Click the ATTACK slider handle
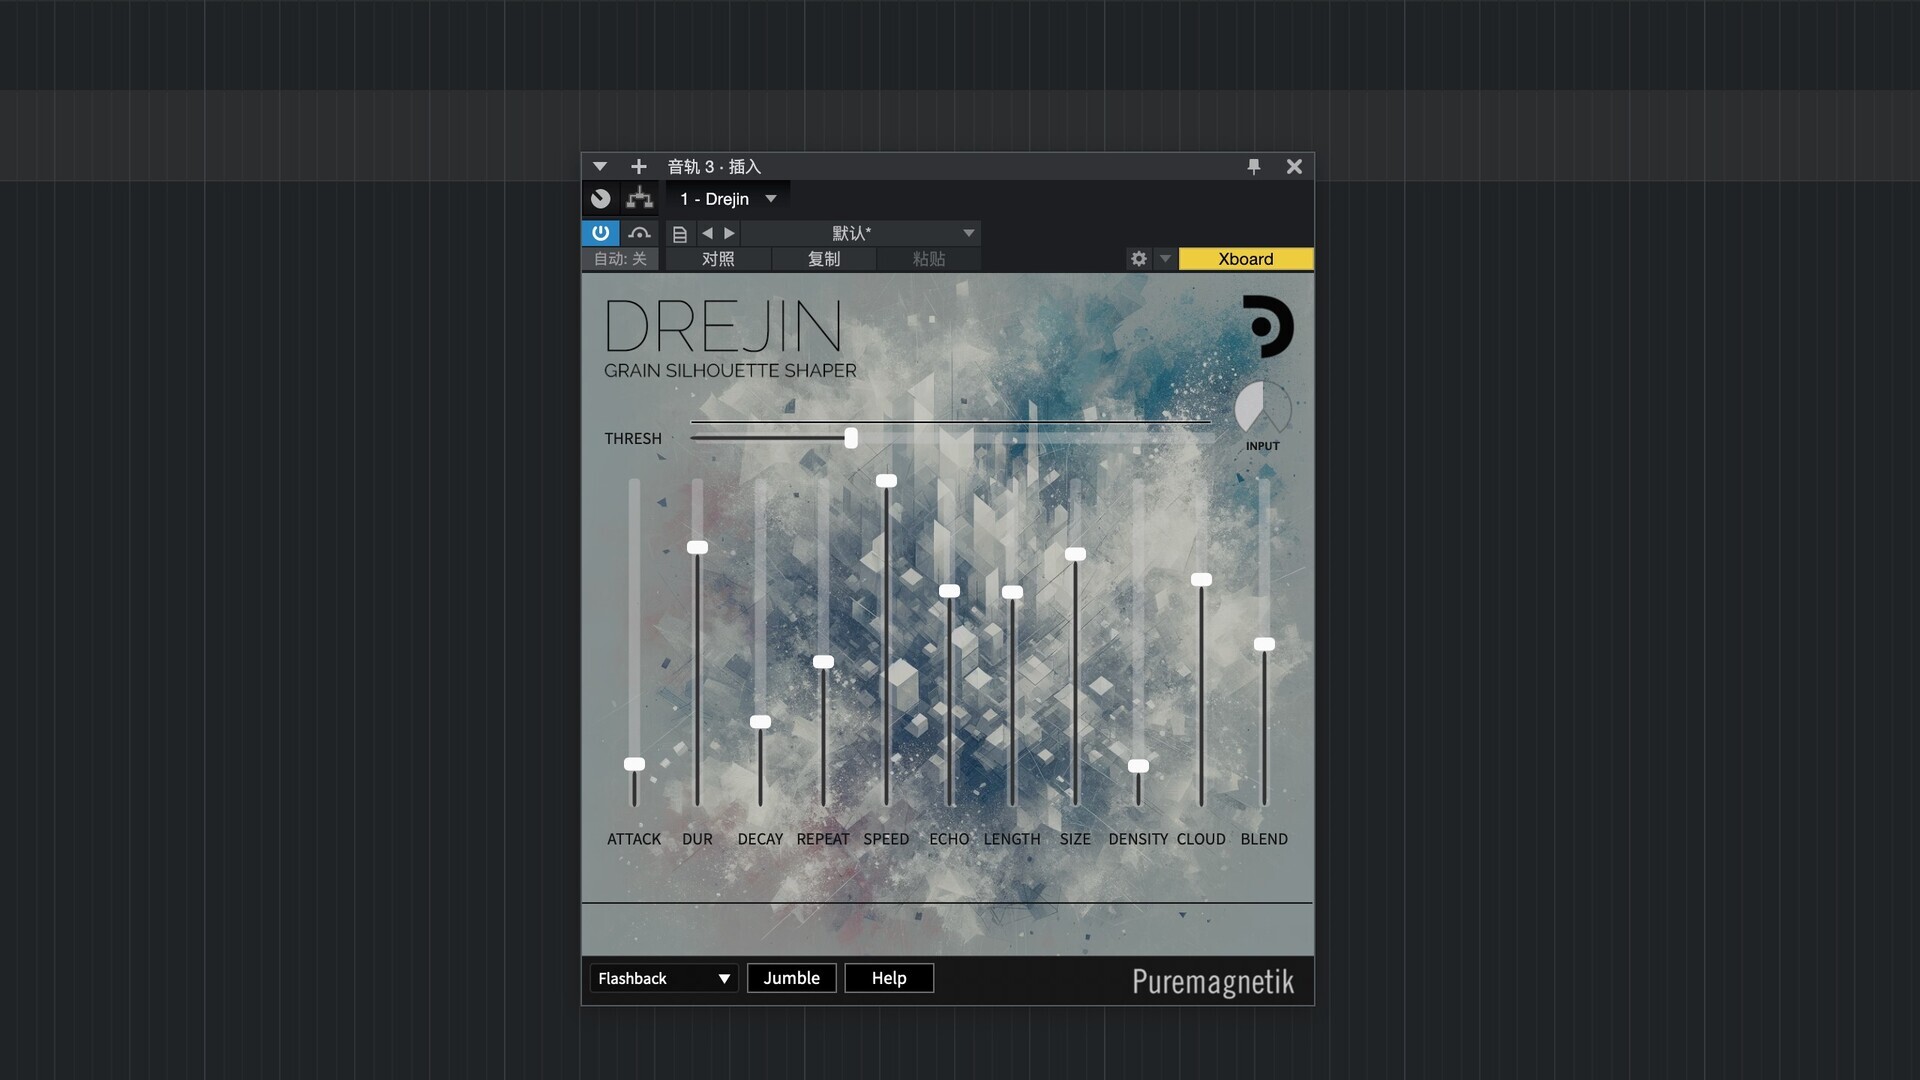1920x1080 pixels. click(634, 764)
